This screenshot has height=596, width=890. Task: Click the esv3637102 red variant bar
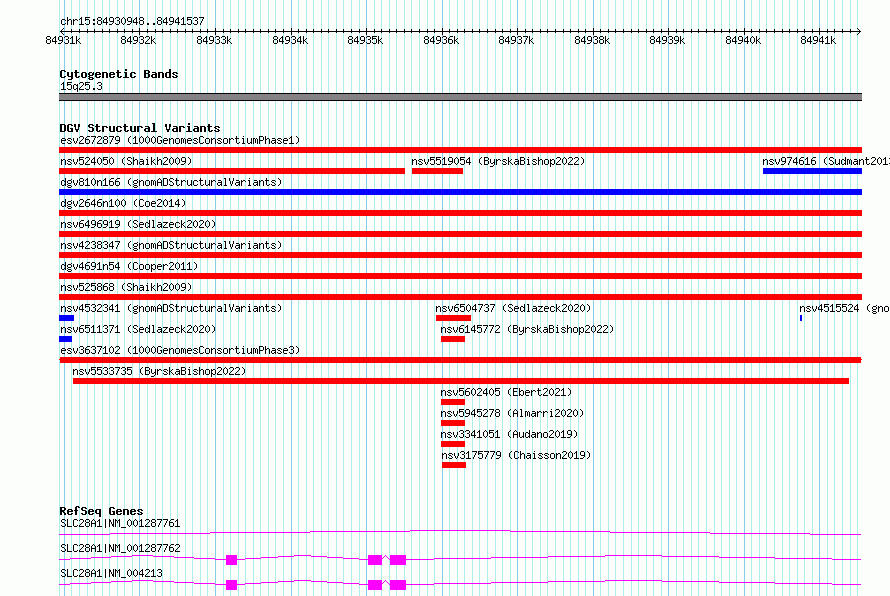click(460, 360)
